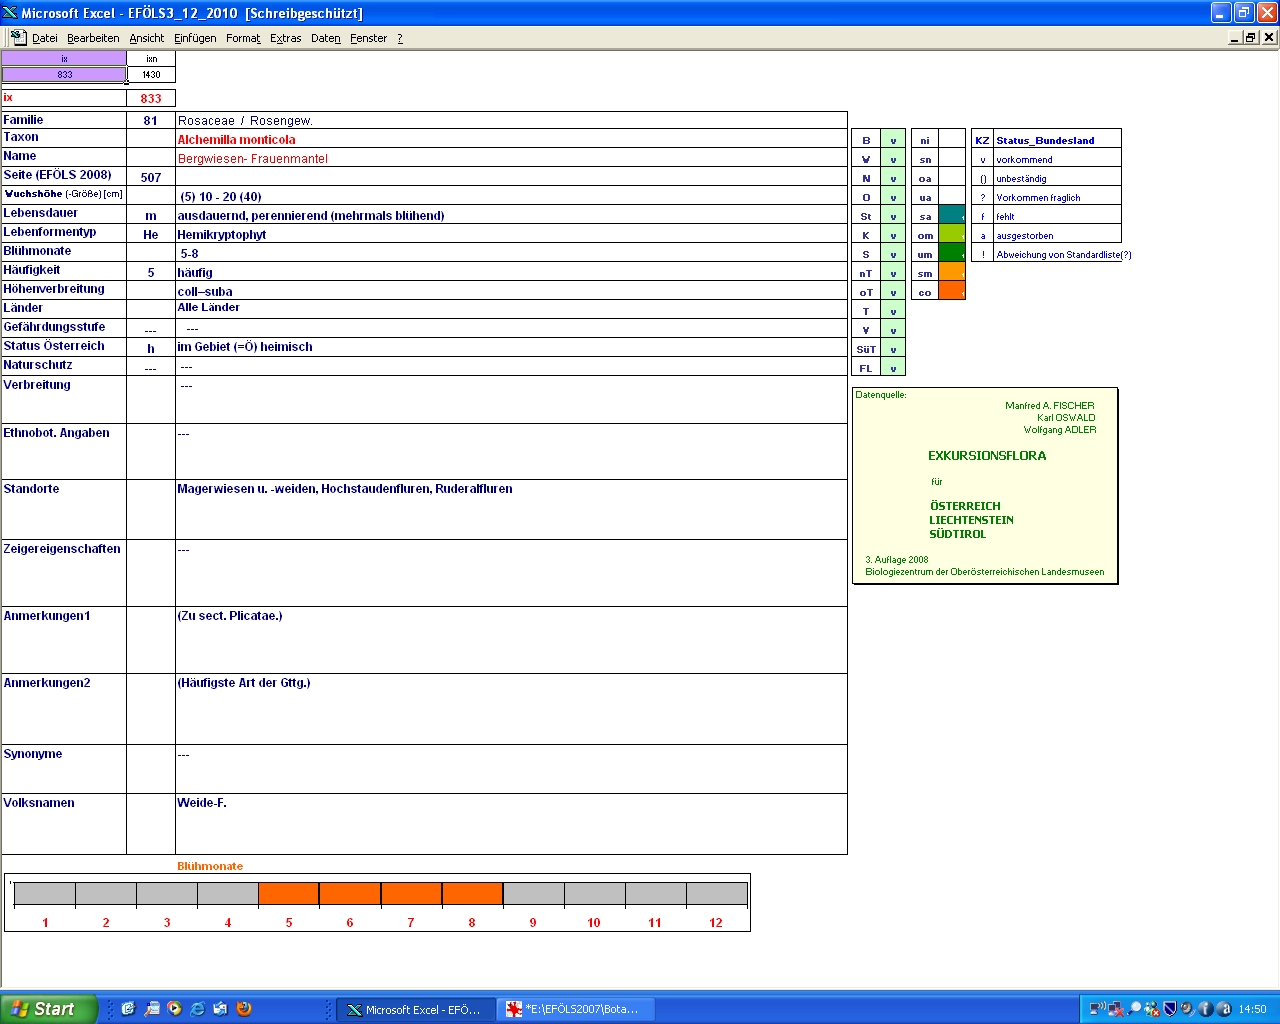
Task: Select the teal color cell next to sa
Action: click(952, 215)
